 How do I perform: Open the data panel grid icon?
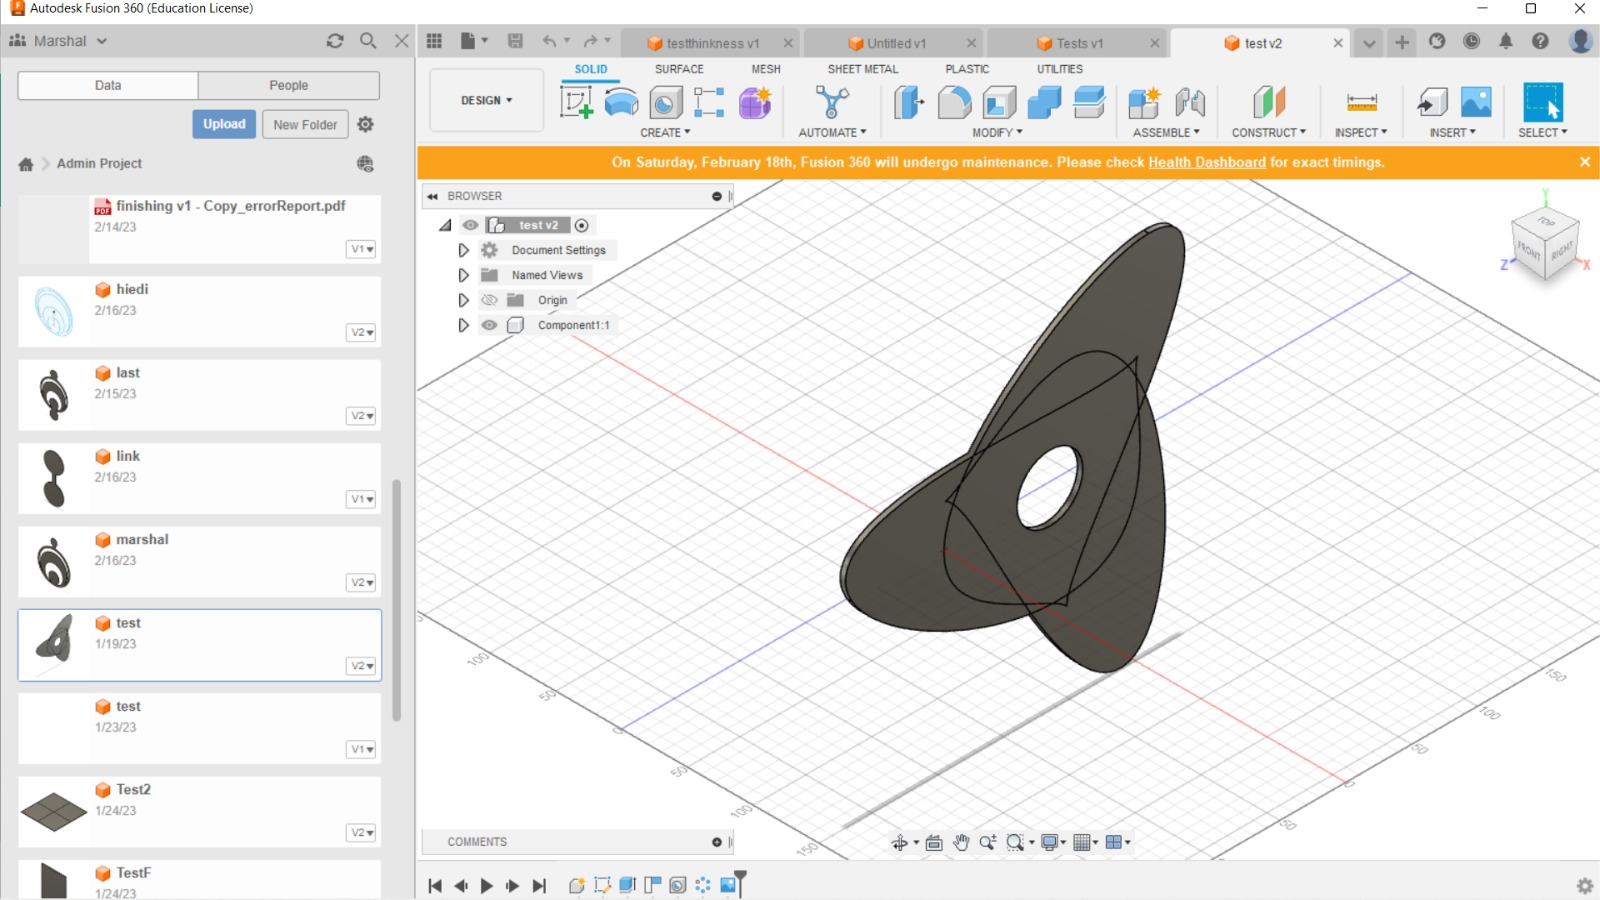[x=434, y=41]
